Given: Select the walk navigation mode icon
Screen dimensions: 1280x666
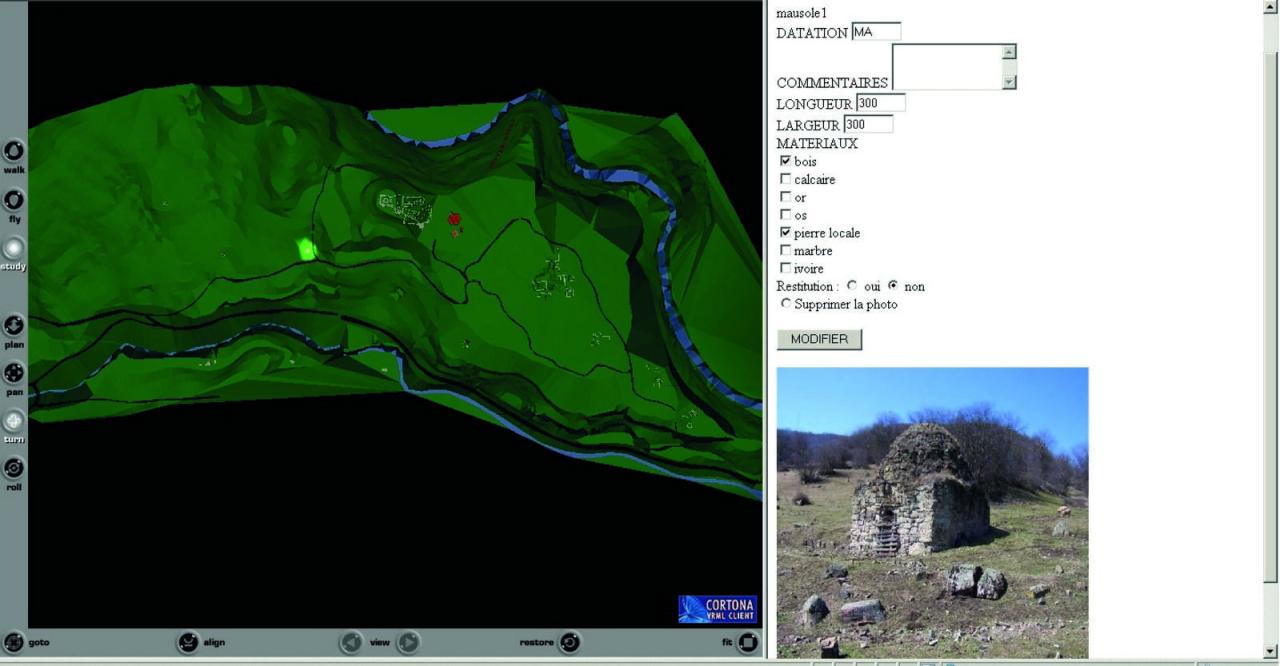Looking at the screenshot, I should click(x=14, y=151).
